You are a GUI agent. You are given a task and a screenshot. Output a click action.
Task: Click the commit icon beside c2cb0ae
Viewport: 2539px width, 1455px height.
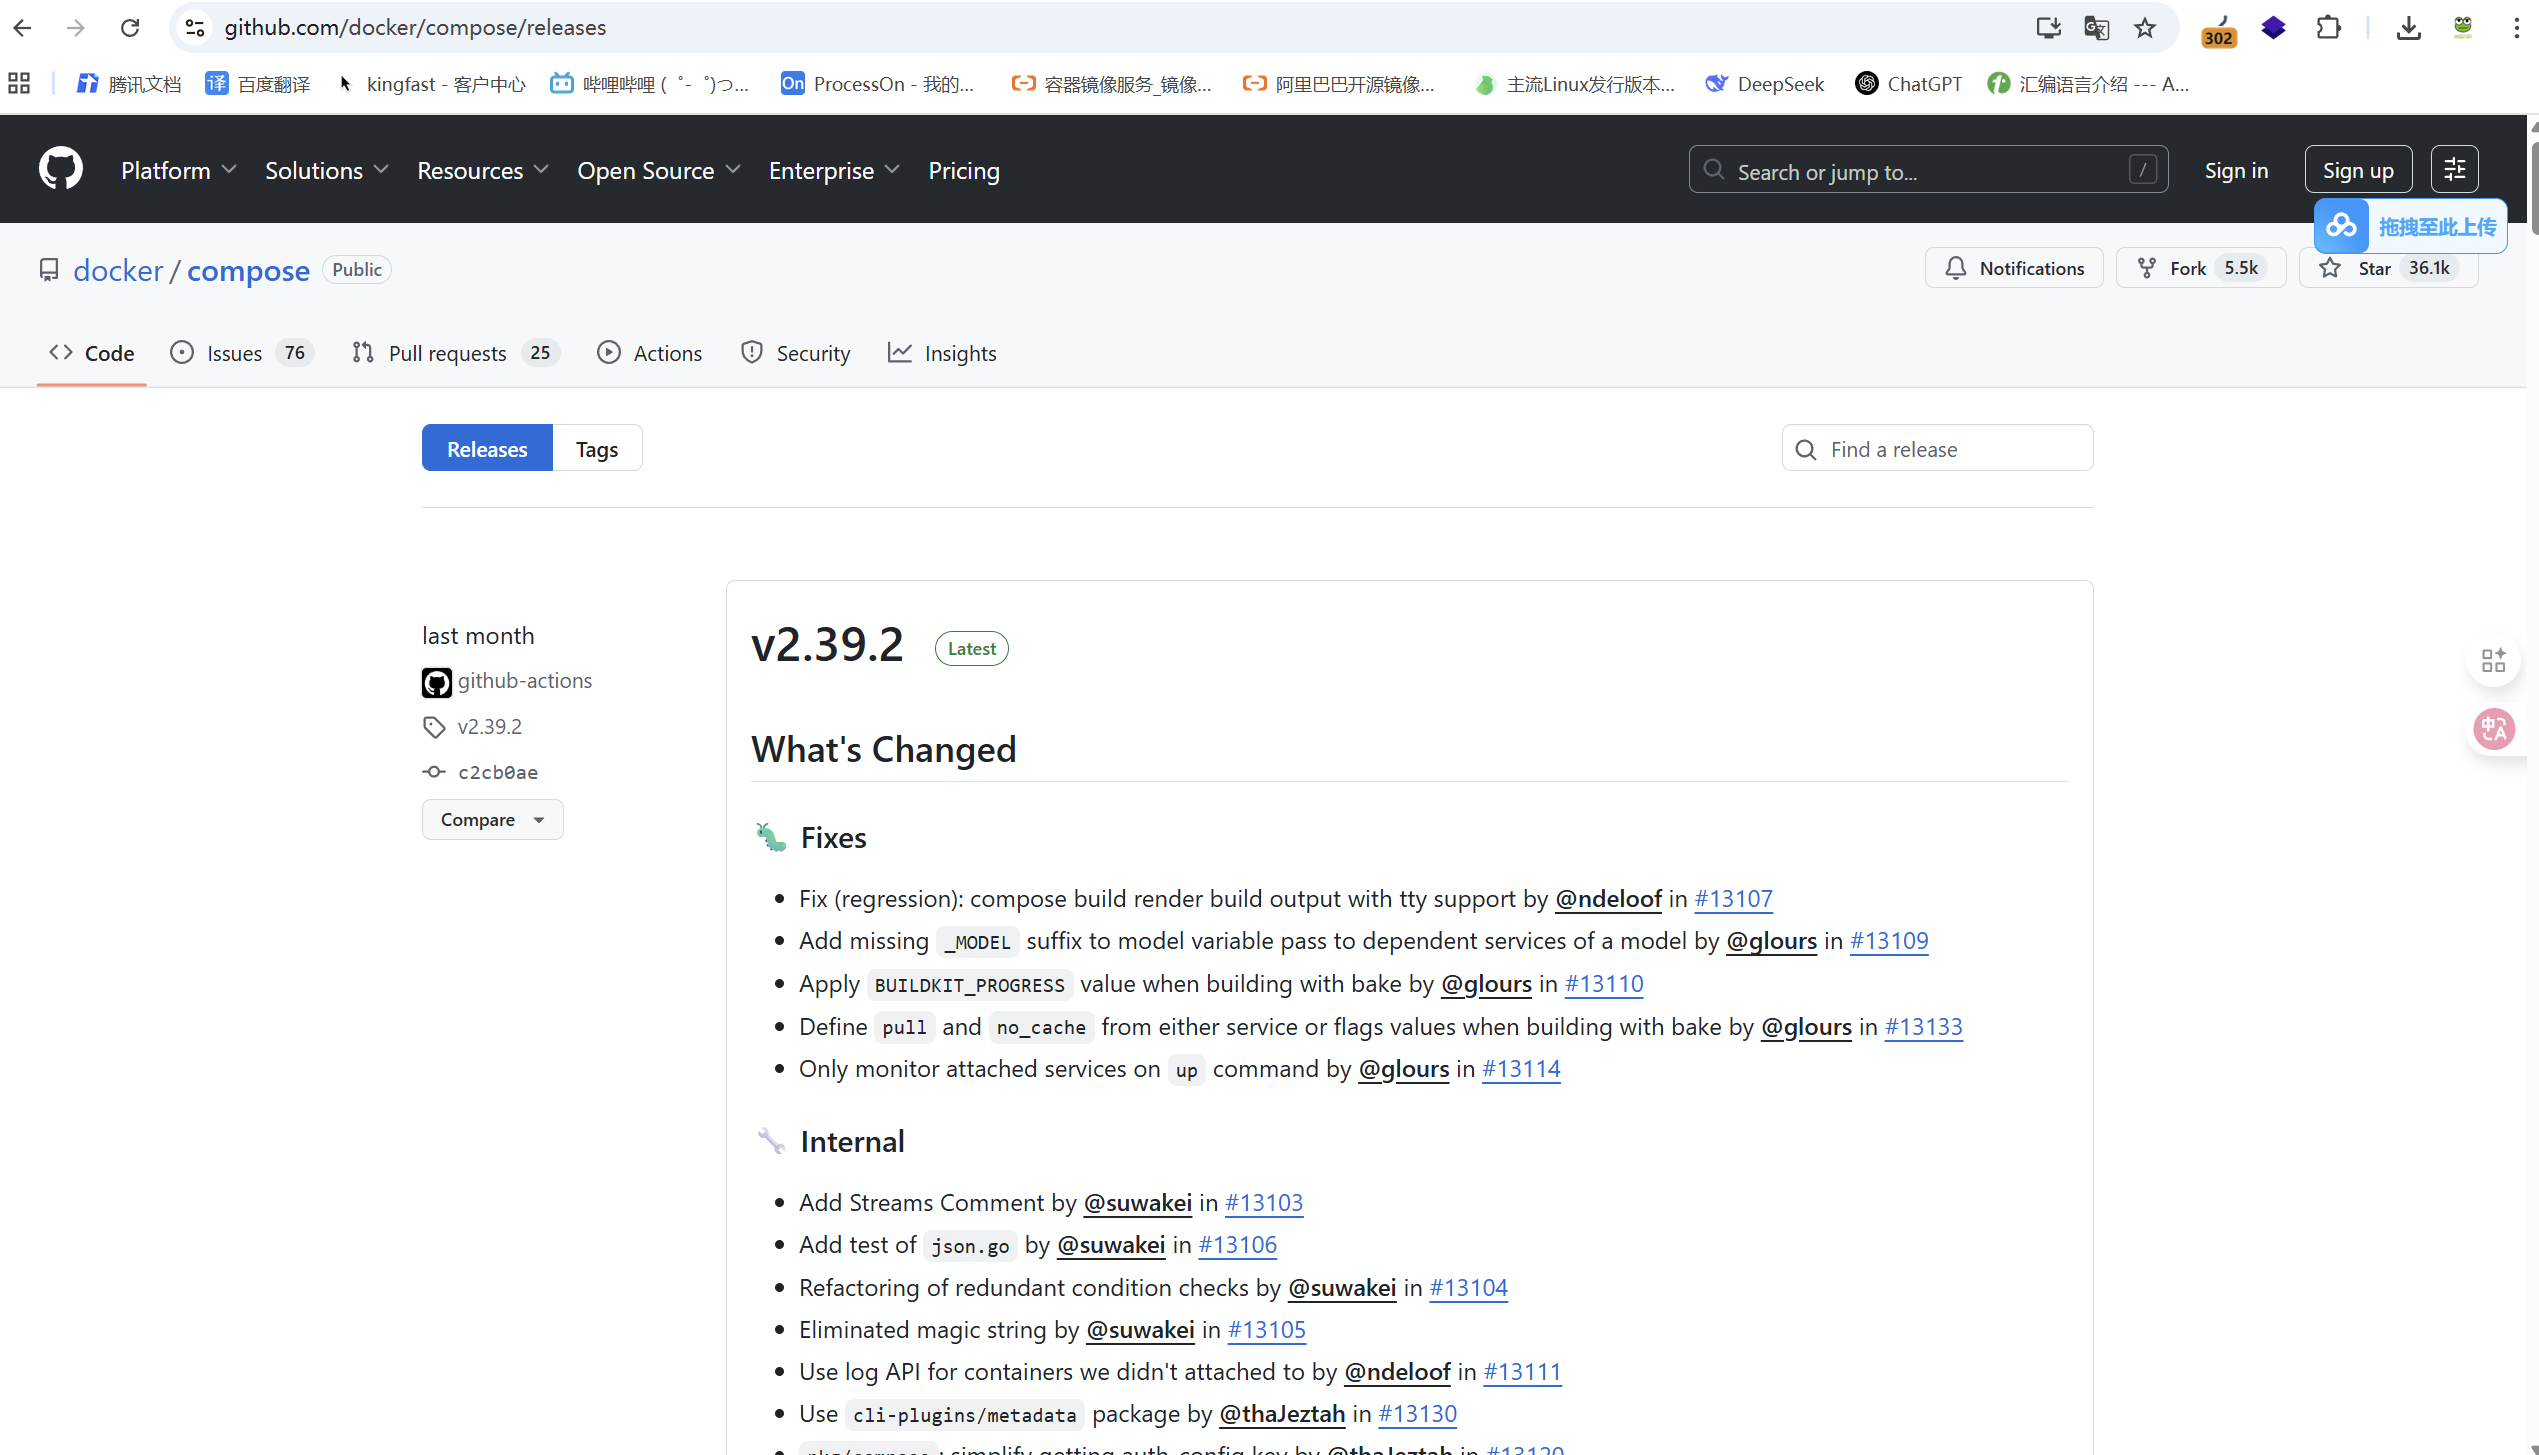point(434,772)
